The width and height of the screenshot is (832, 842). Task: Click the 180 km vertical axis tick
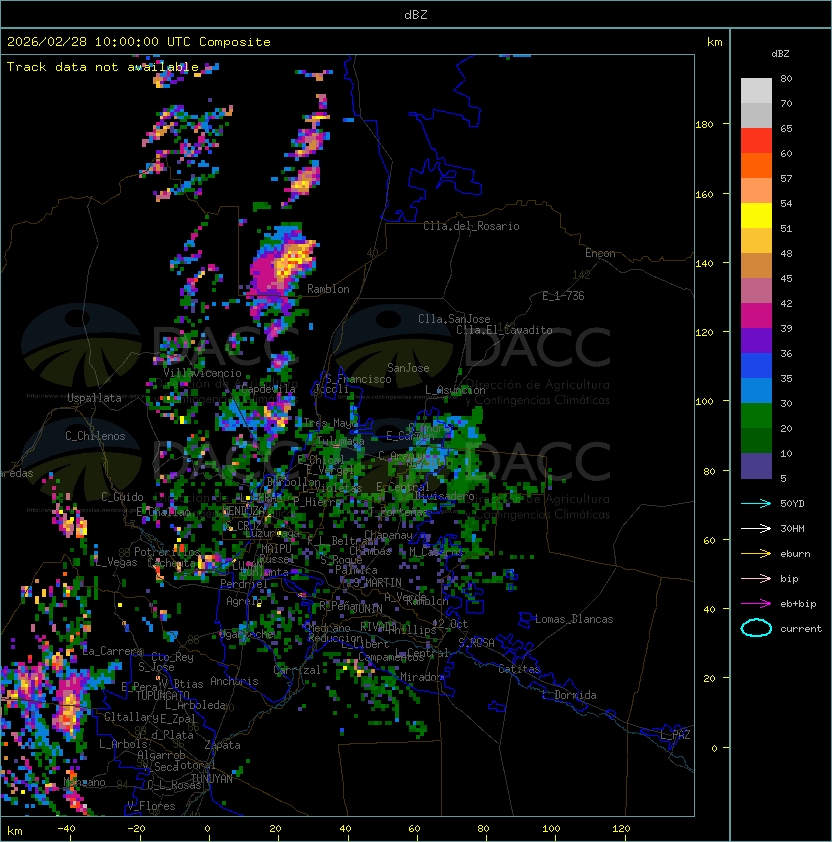[704, 125]
